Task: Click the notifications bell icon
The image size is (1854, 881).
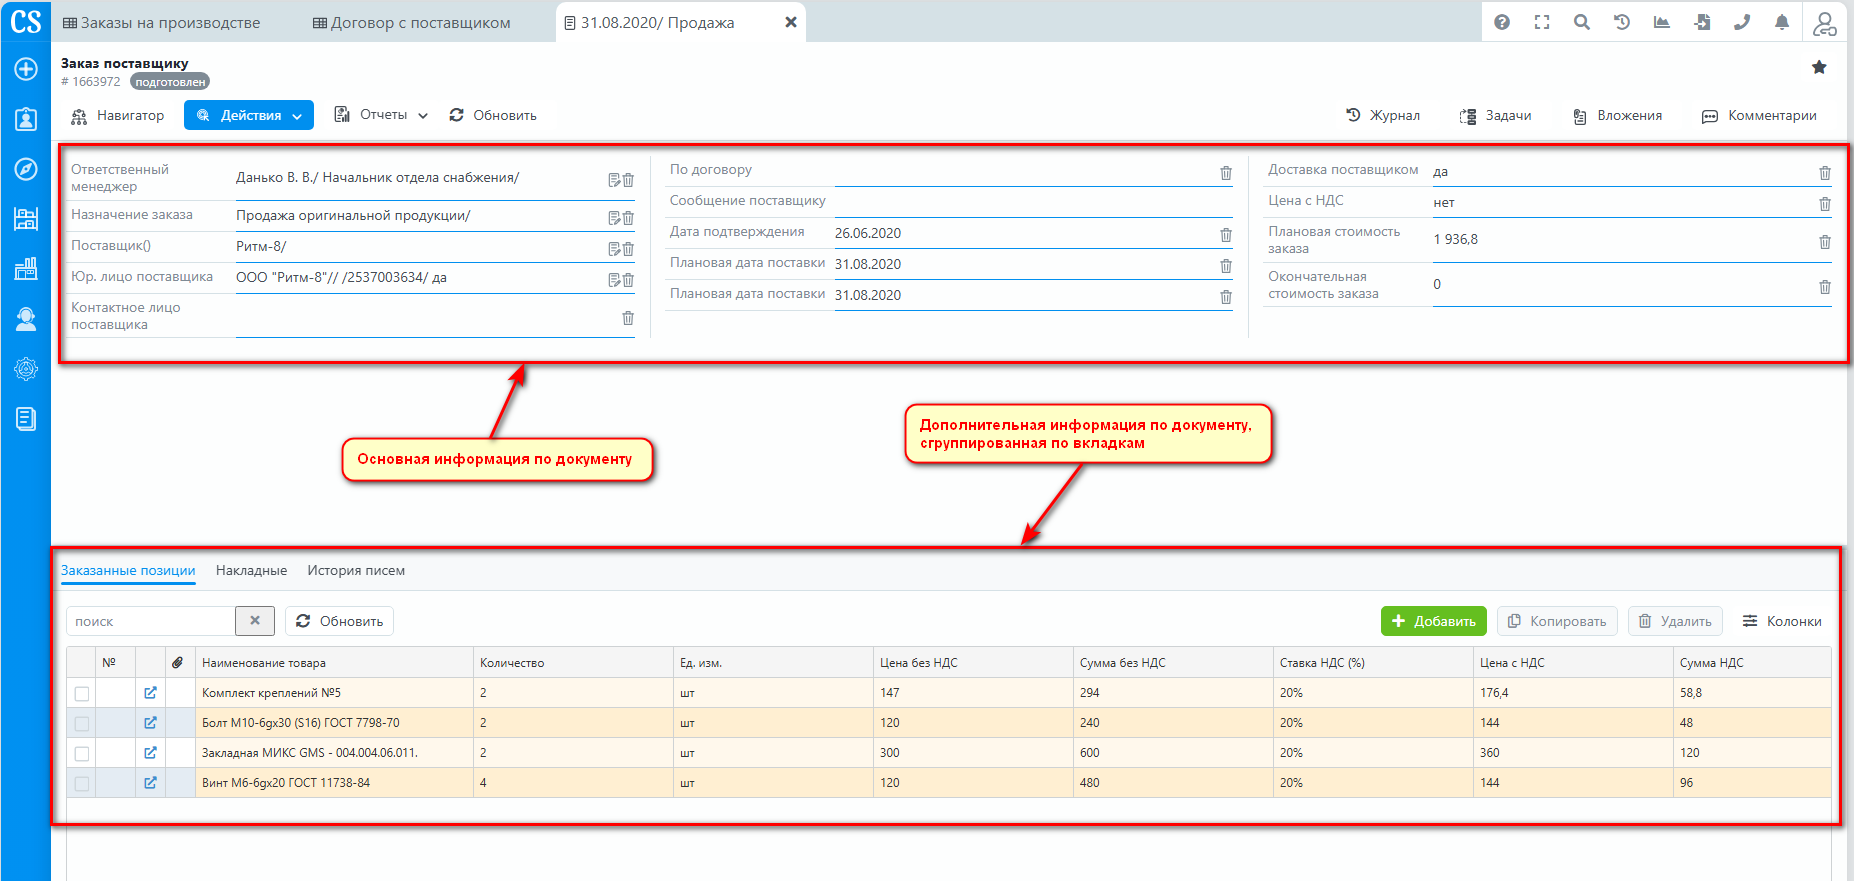Action: (x=1782, y=22)
